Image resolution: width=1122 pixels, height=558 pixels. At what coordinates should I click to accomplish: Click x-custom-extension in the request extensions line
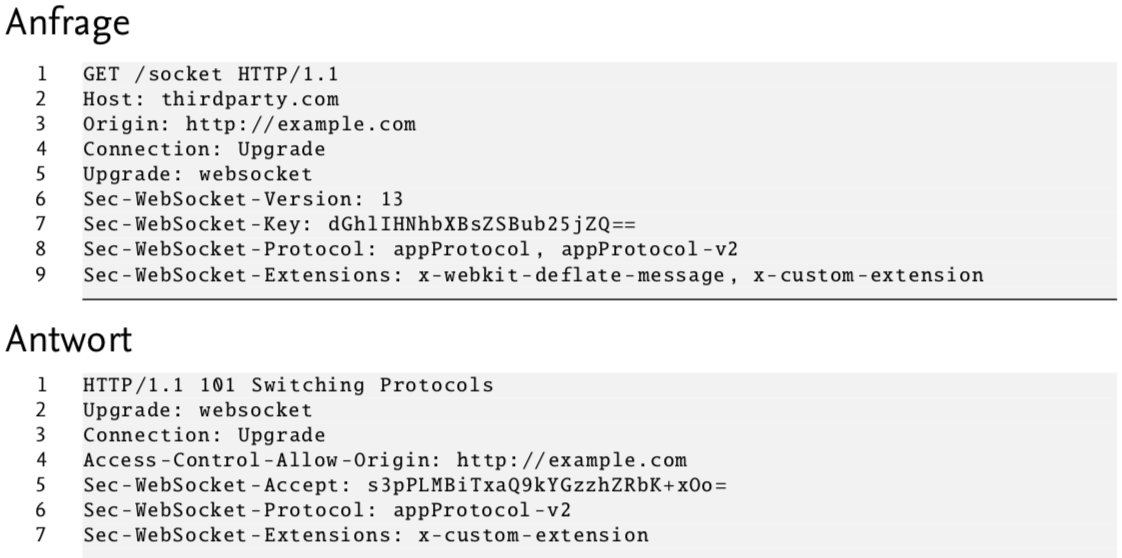point(869,275)
